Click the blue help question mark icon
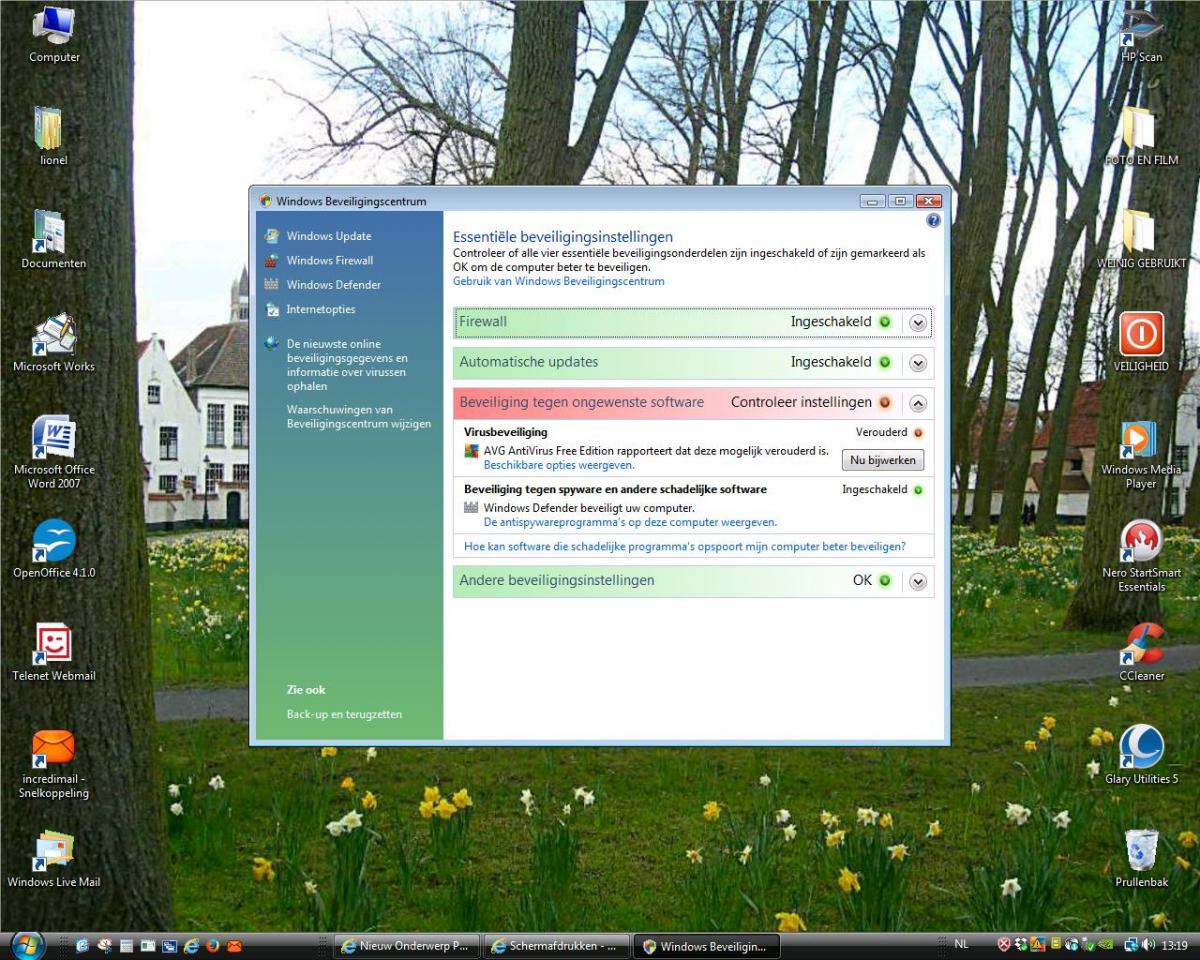The height and width of the screenshot is (960, 1200). pos(934,220)
